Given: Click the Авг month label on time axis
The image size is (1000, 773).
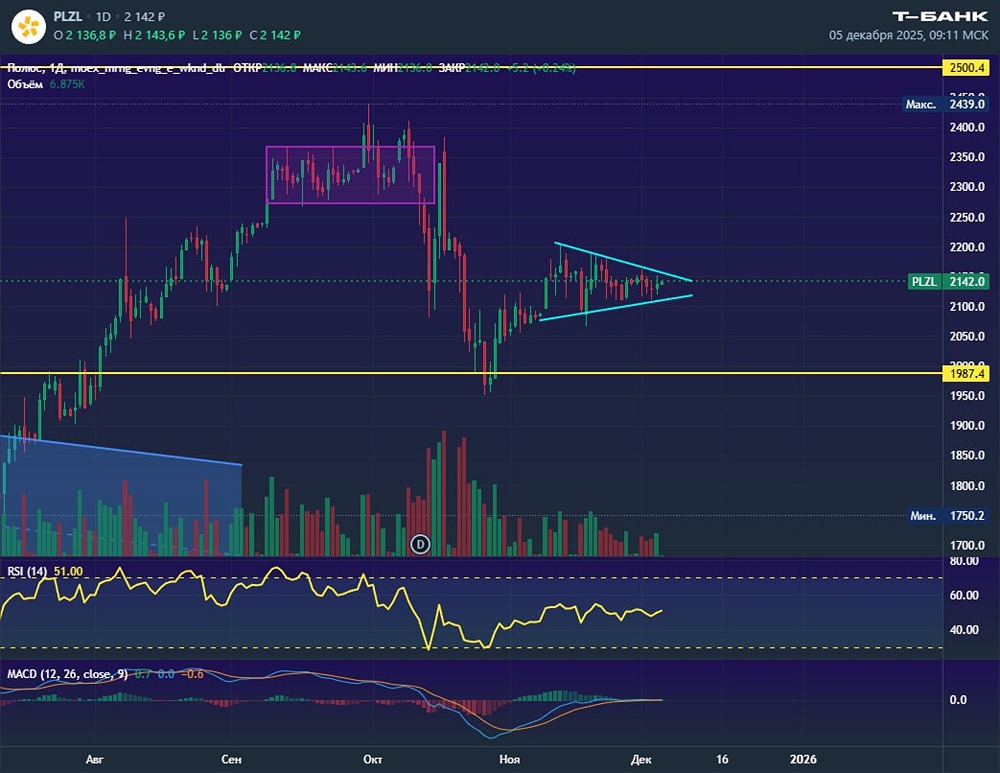Looking at the screenshot, I should 94,759.
